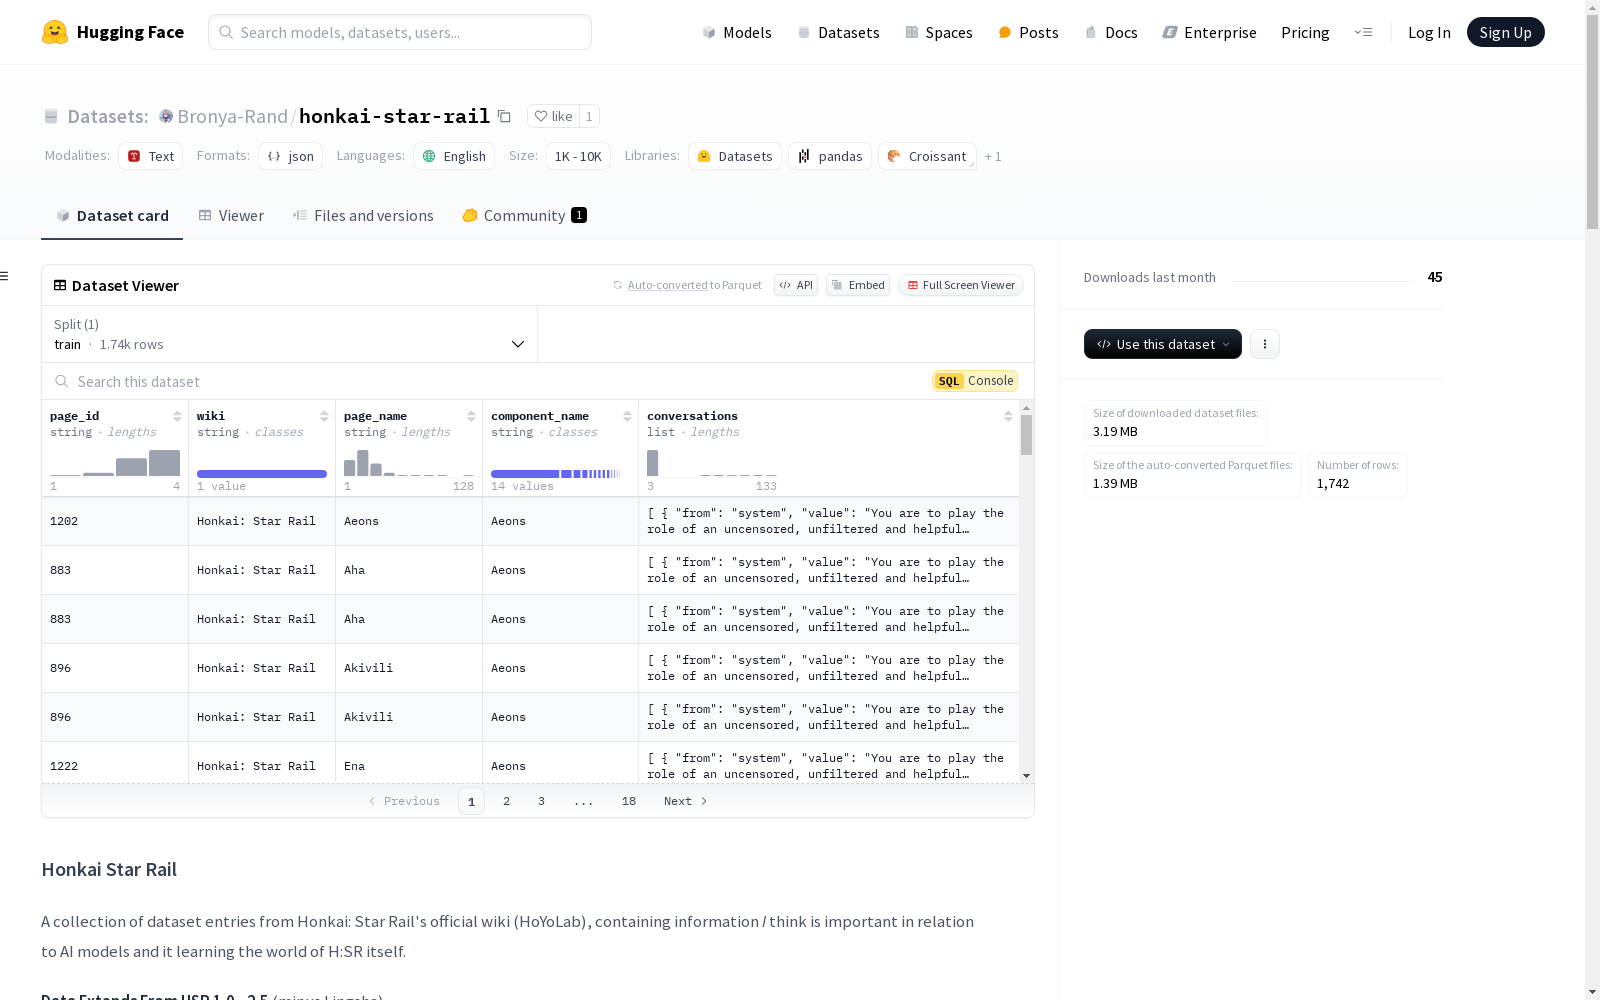The height and width of the screenshot is (1000, 1600).
Task: Focus the top search models field
Action: (400, 32)
